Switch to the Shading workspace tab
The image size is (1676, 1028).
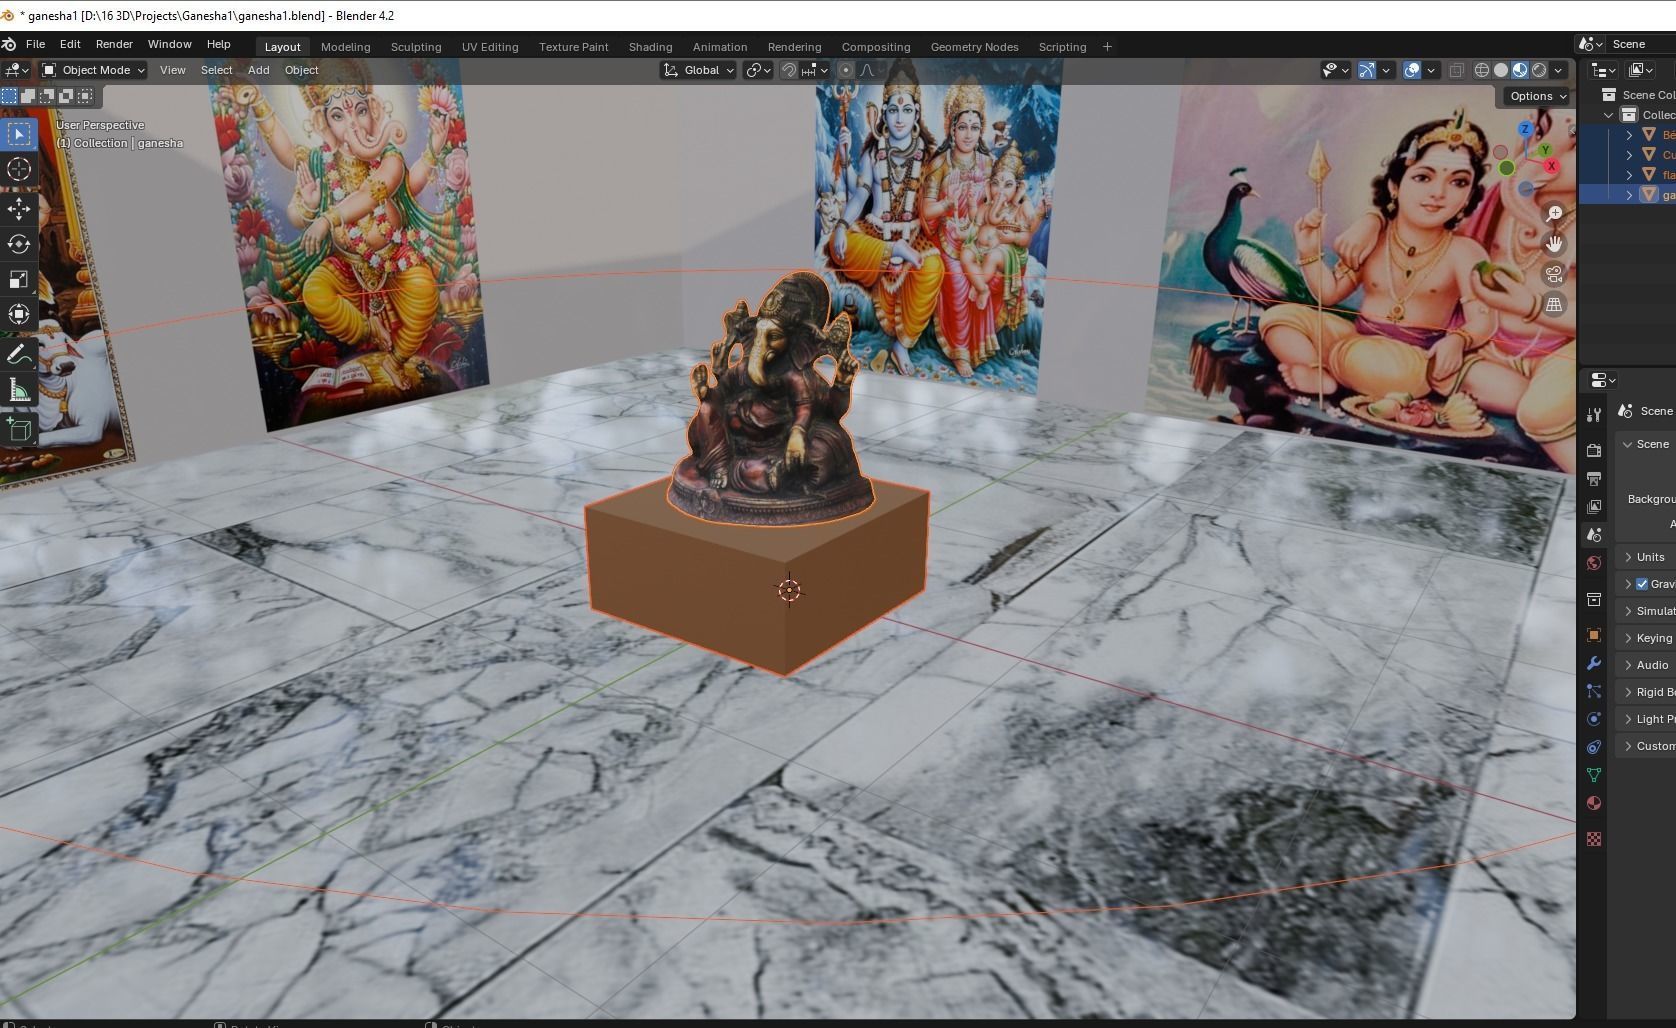(x=650, y=47)
